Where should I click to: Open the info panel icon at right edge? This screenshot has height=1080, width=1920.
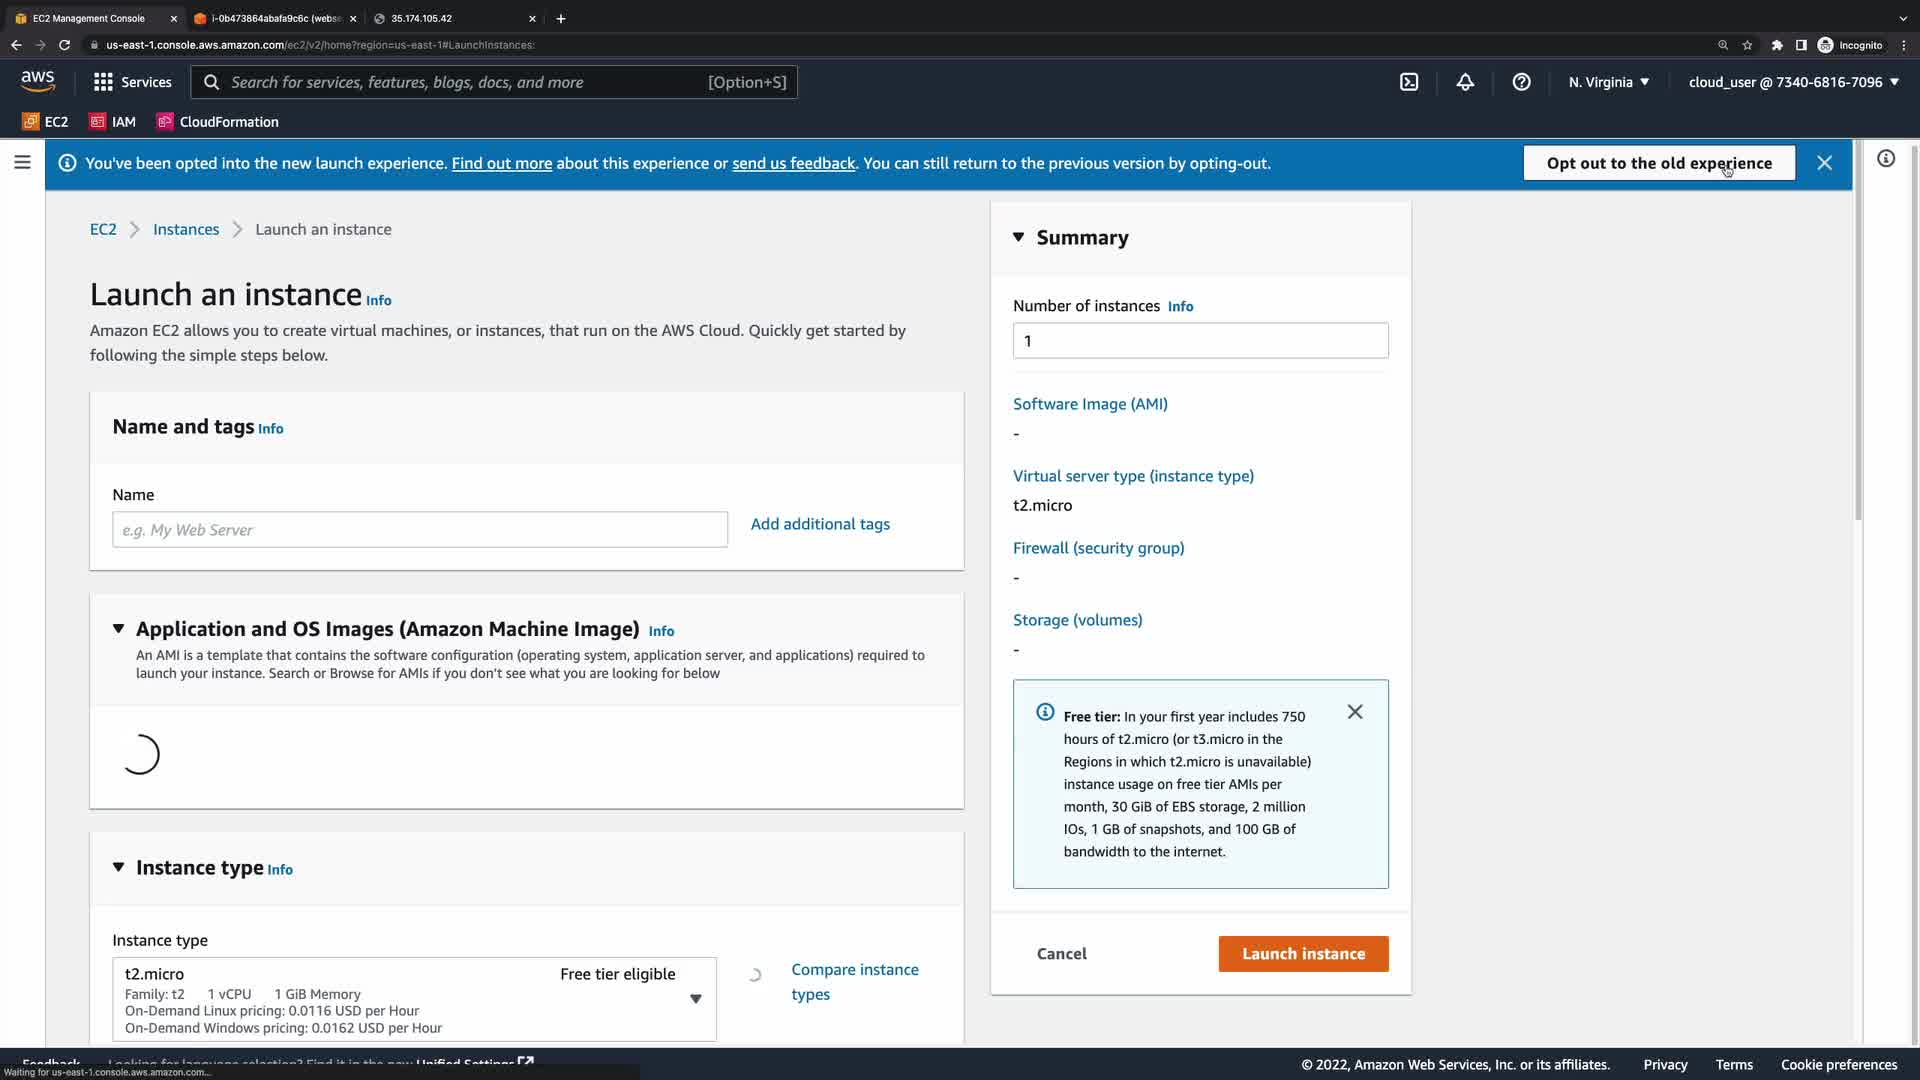(x=1885, y=159)
